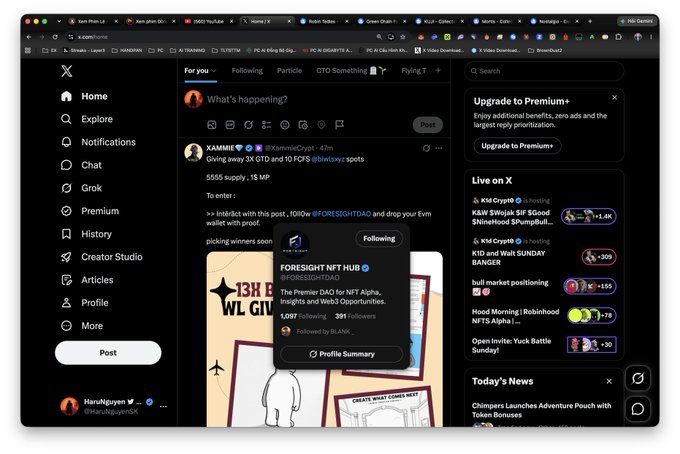Go to Premium in the sidebar
The width and height of the screenshot is (680, 454).
click(90, 211)
